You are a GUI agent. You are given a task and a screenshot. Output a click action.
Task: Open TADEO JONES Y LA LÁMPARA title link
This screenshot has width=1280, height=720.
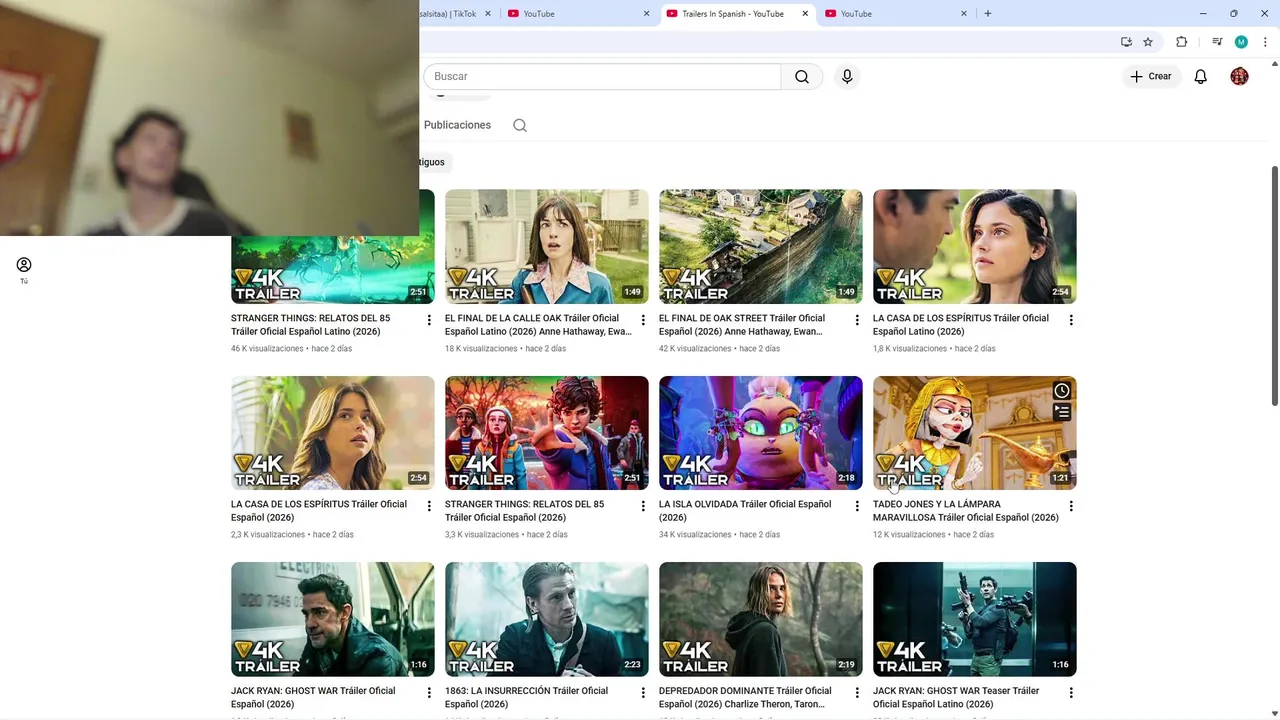click(965, 511)
